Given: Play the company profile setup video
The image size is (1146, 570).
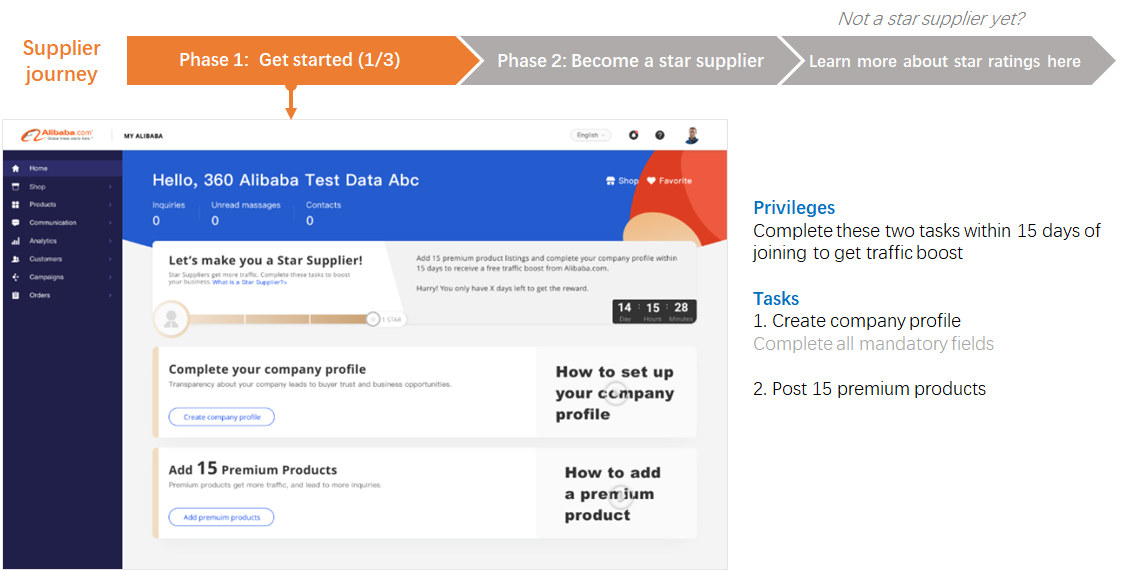Looking at the screenshot, I should tap(616, 392).
